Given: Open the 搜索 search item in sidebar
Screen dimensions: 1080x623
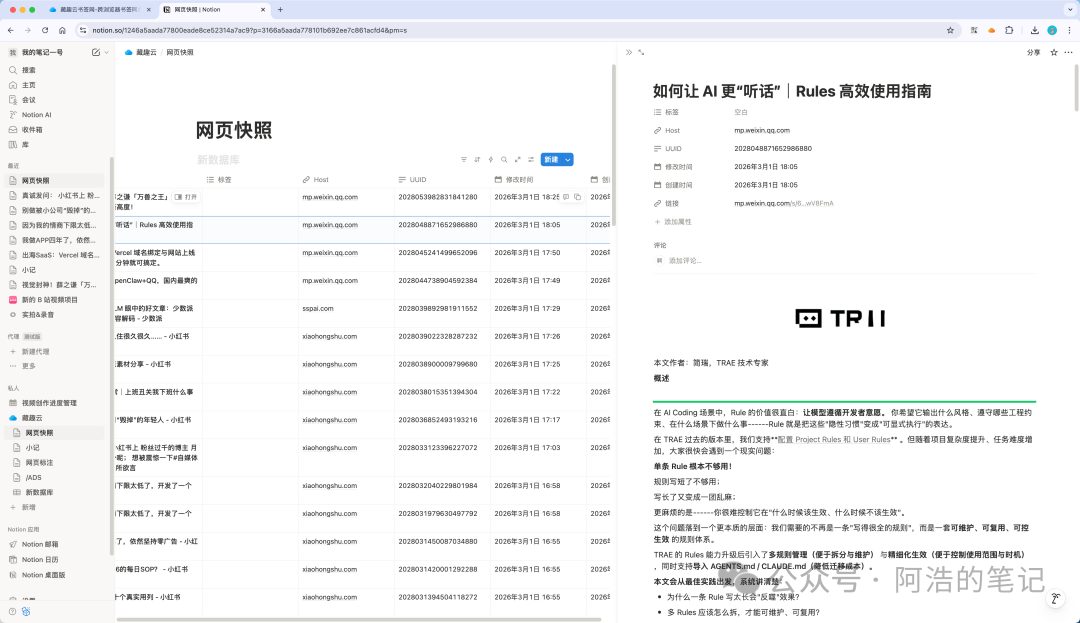Looking at the screenshot, I should 28,70.
